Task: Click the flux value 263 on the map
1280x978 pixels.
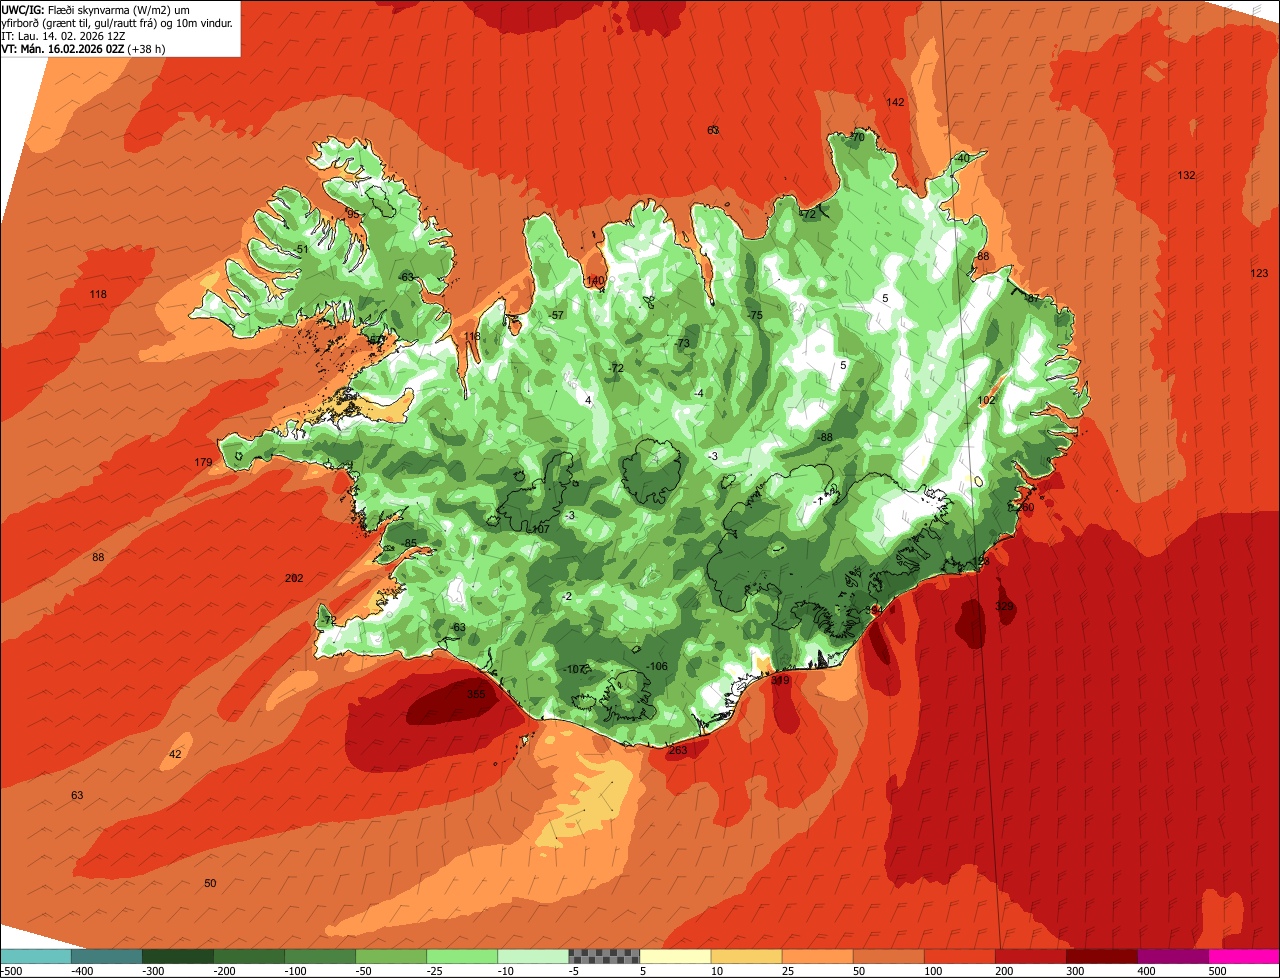Action: click(678, 750)
